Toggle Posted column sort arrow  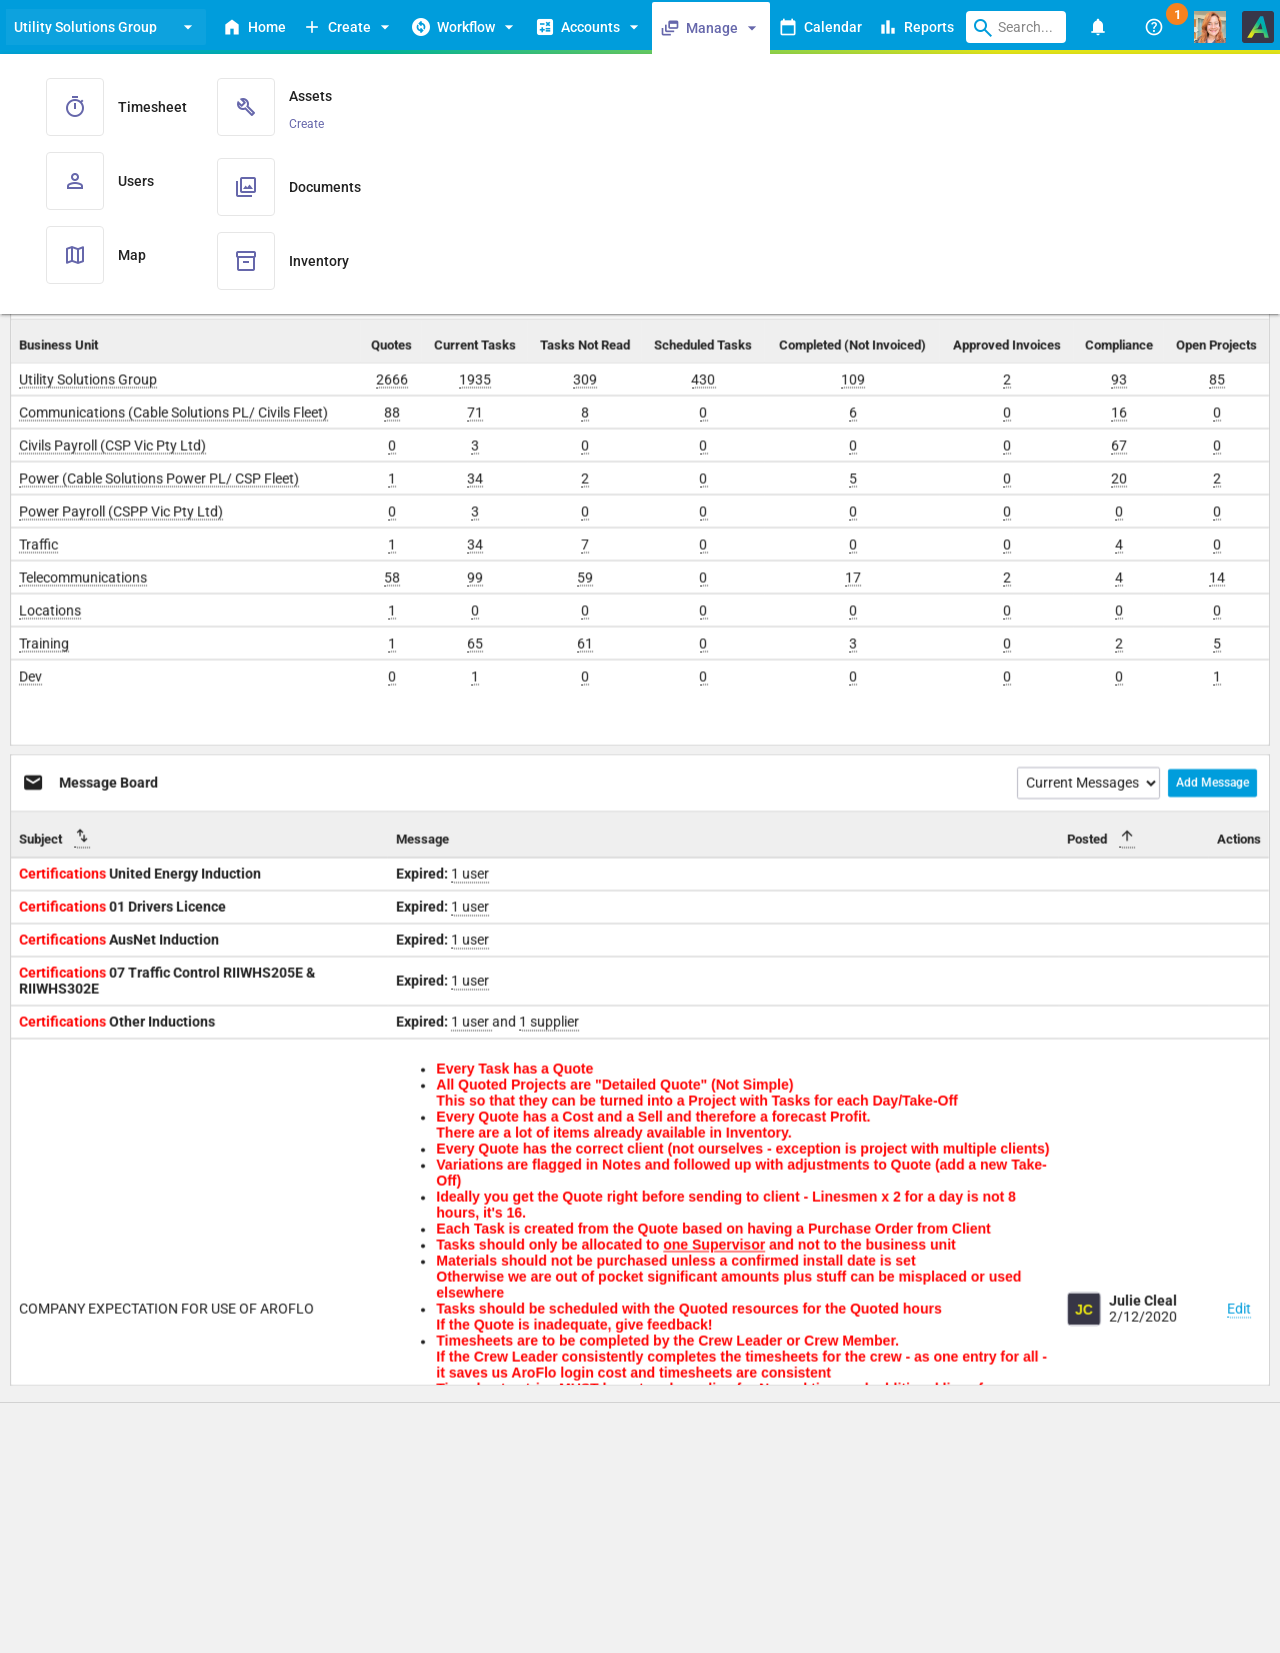pos(1127,838)
